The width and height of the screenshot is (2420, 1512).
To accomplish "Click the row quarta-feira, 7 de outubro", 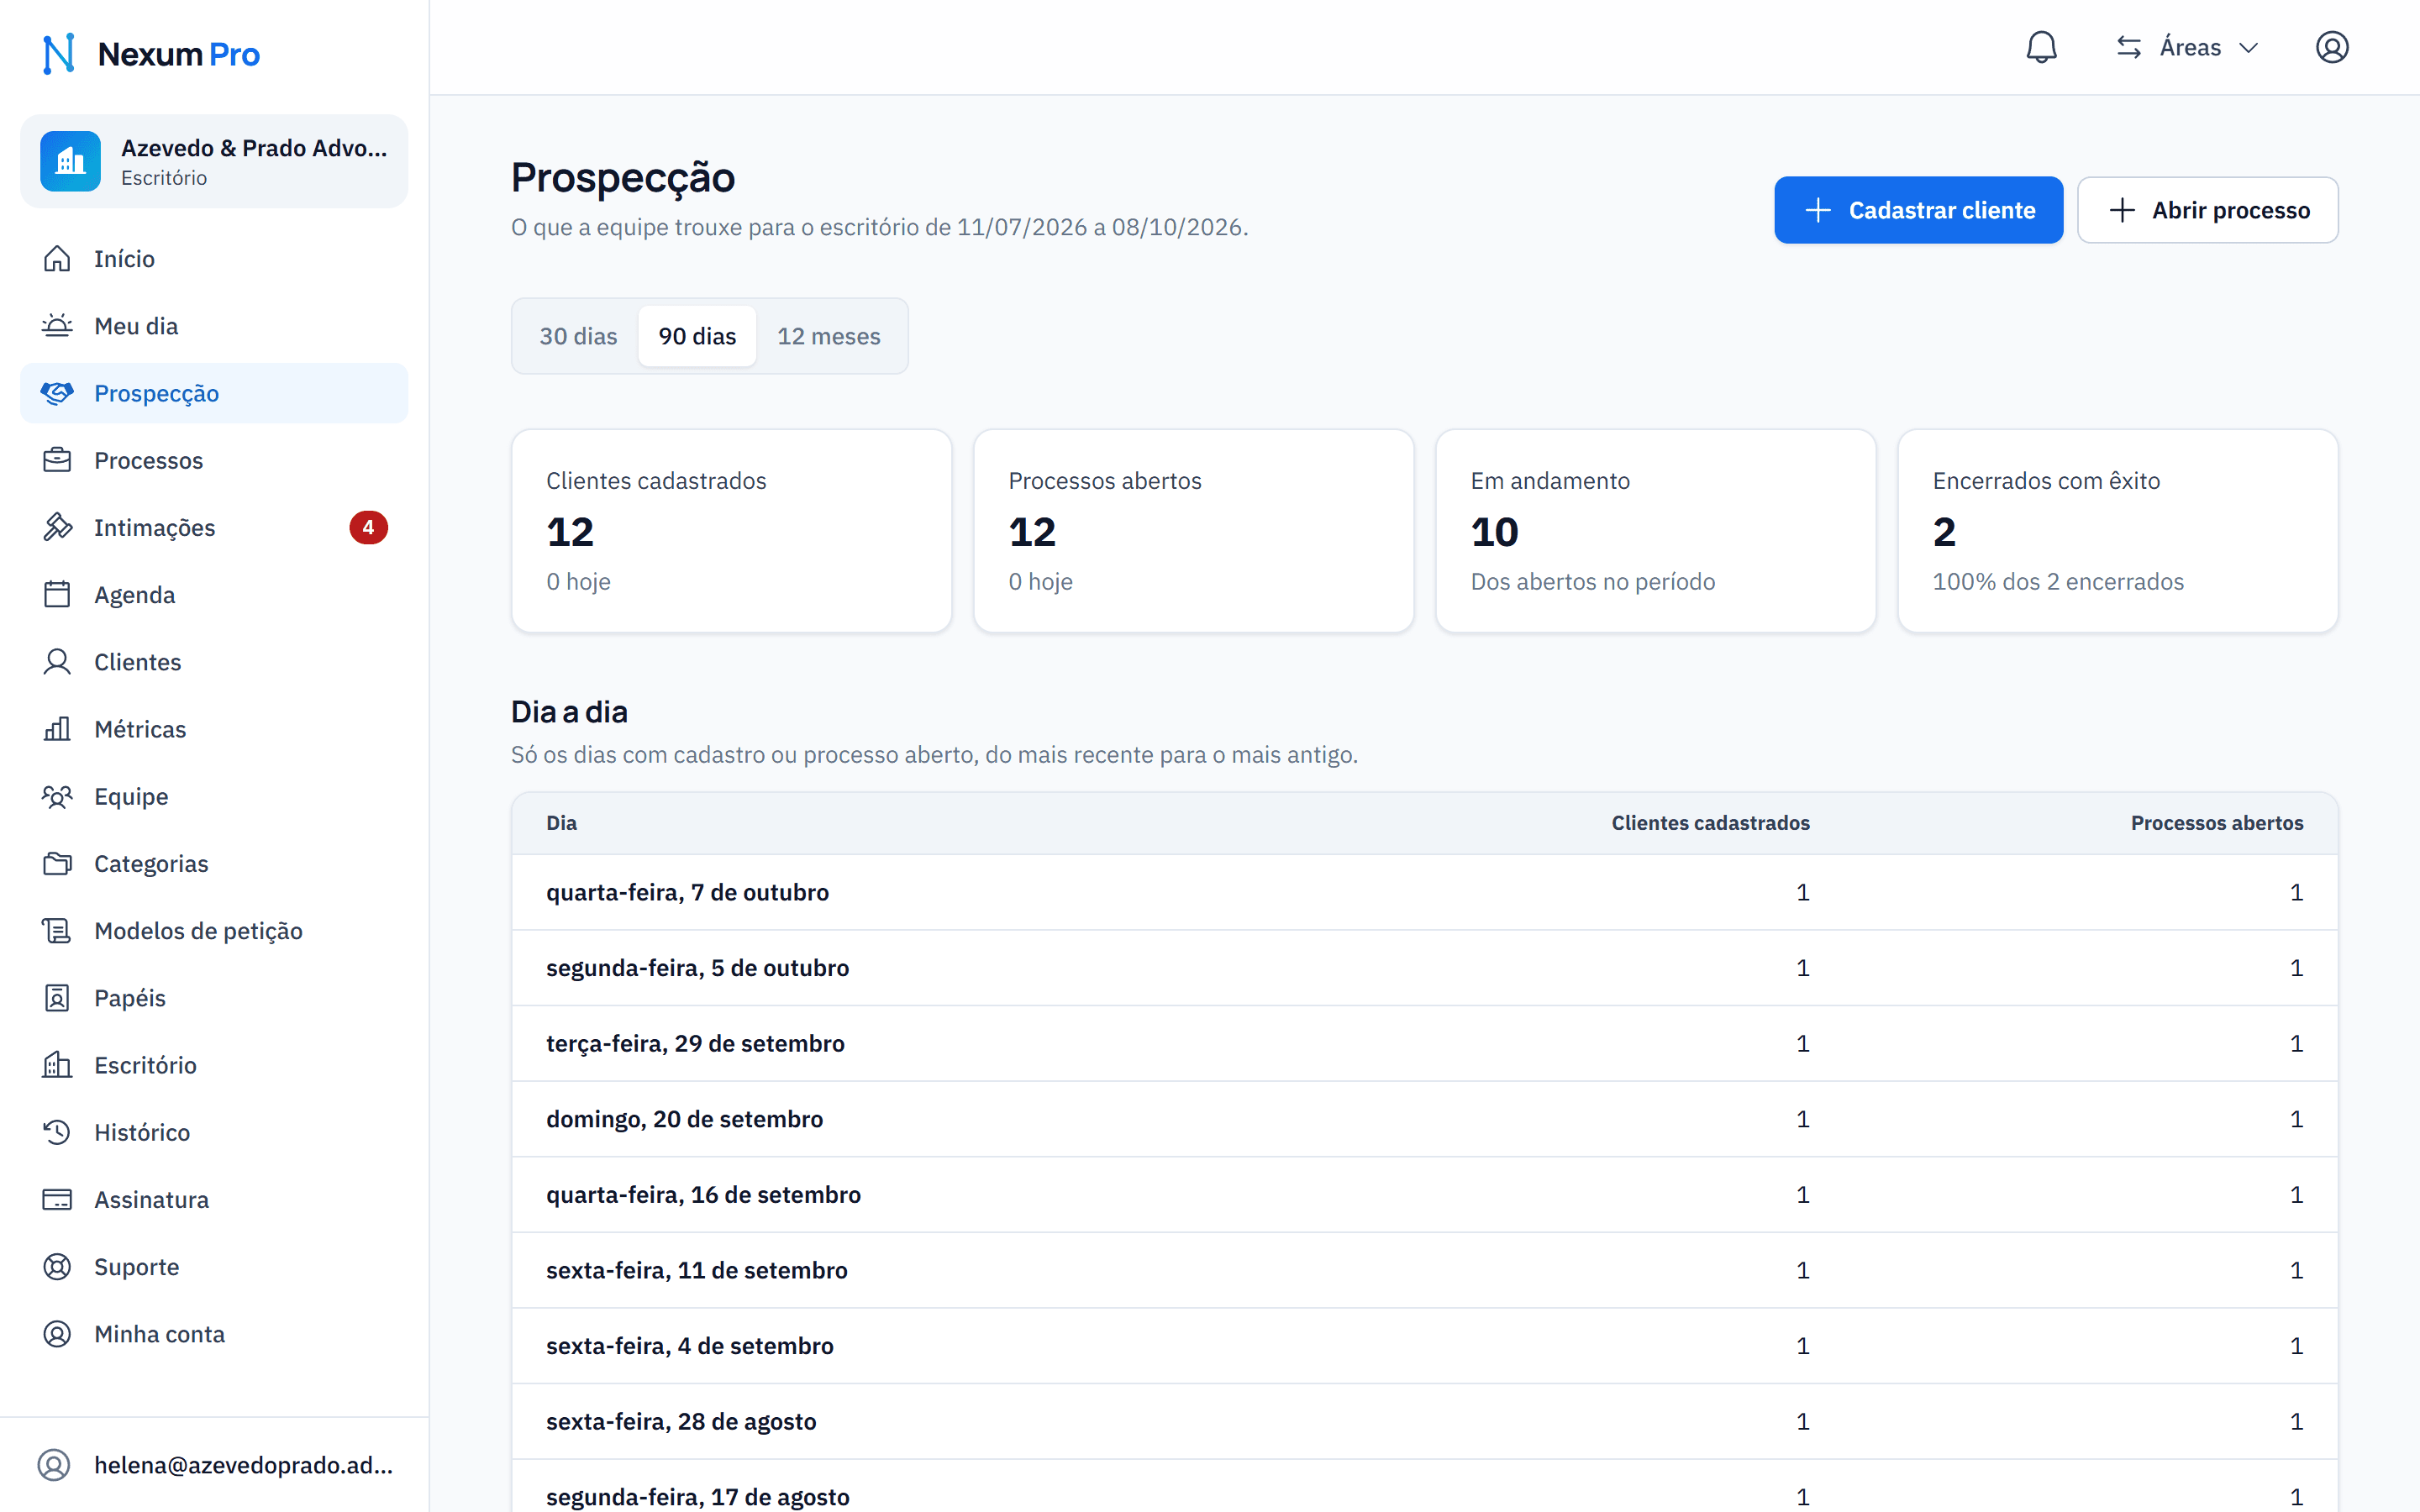I will click(1424, 892).
